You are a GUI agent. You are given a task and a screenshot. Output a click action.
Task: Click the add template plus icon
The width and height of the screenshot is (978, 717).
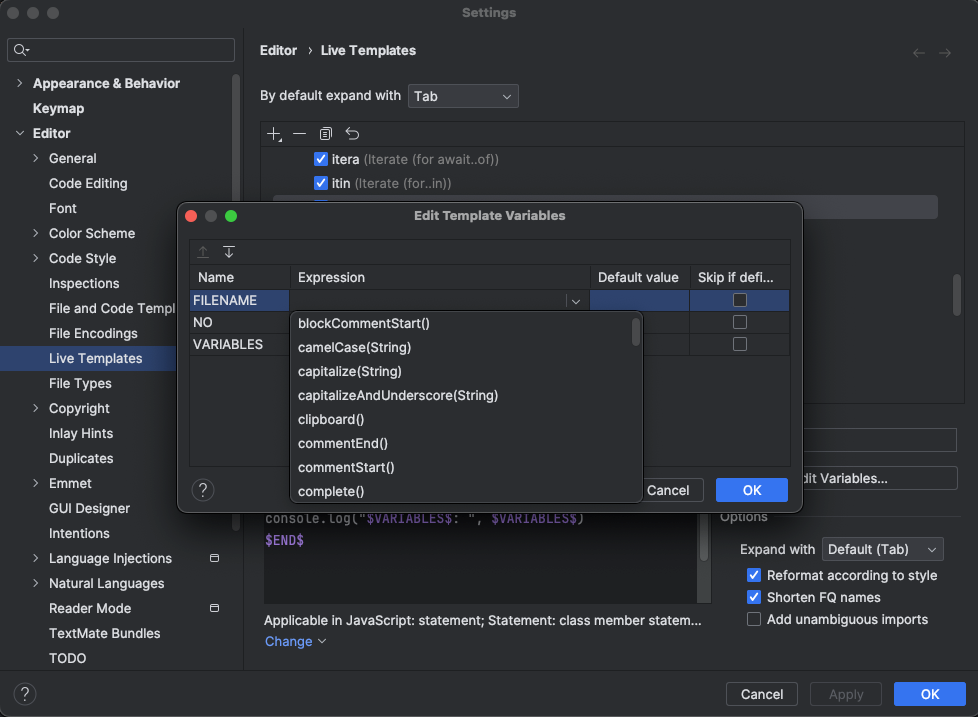click(x=275, y=134)
